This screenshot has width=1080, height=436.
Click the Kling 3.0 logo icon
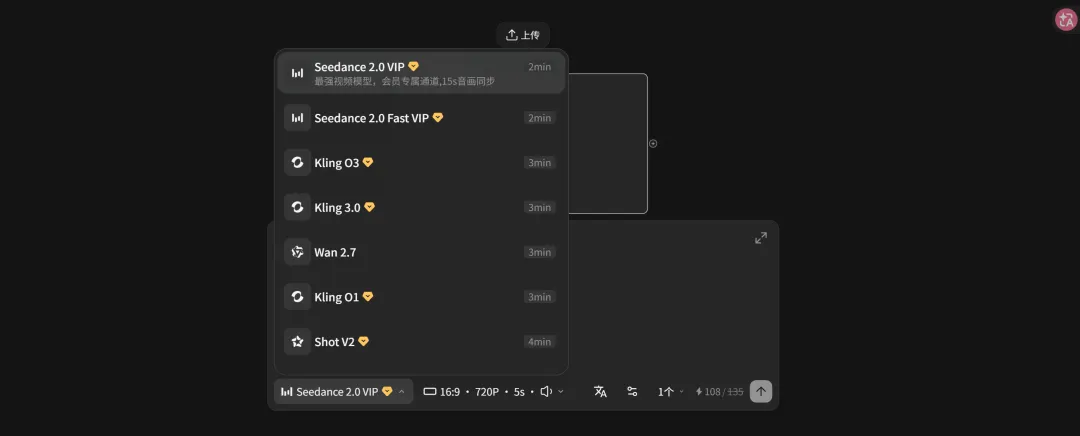point(298,207)
